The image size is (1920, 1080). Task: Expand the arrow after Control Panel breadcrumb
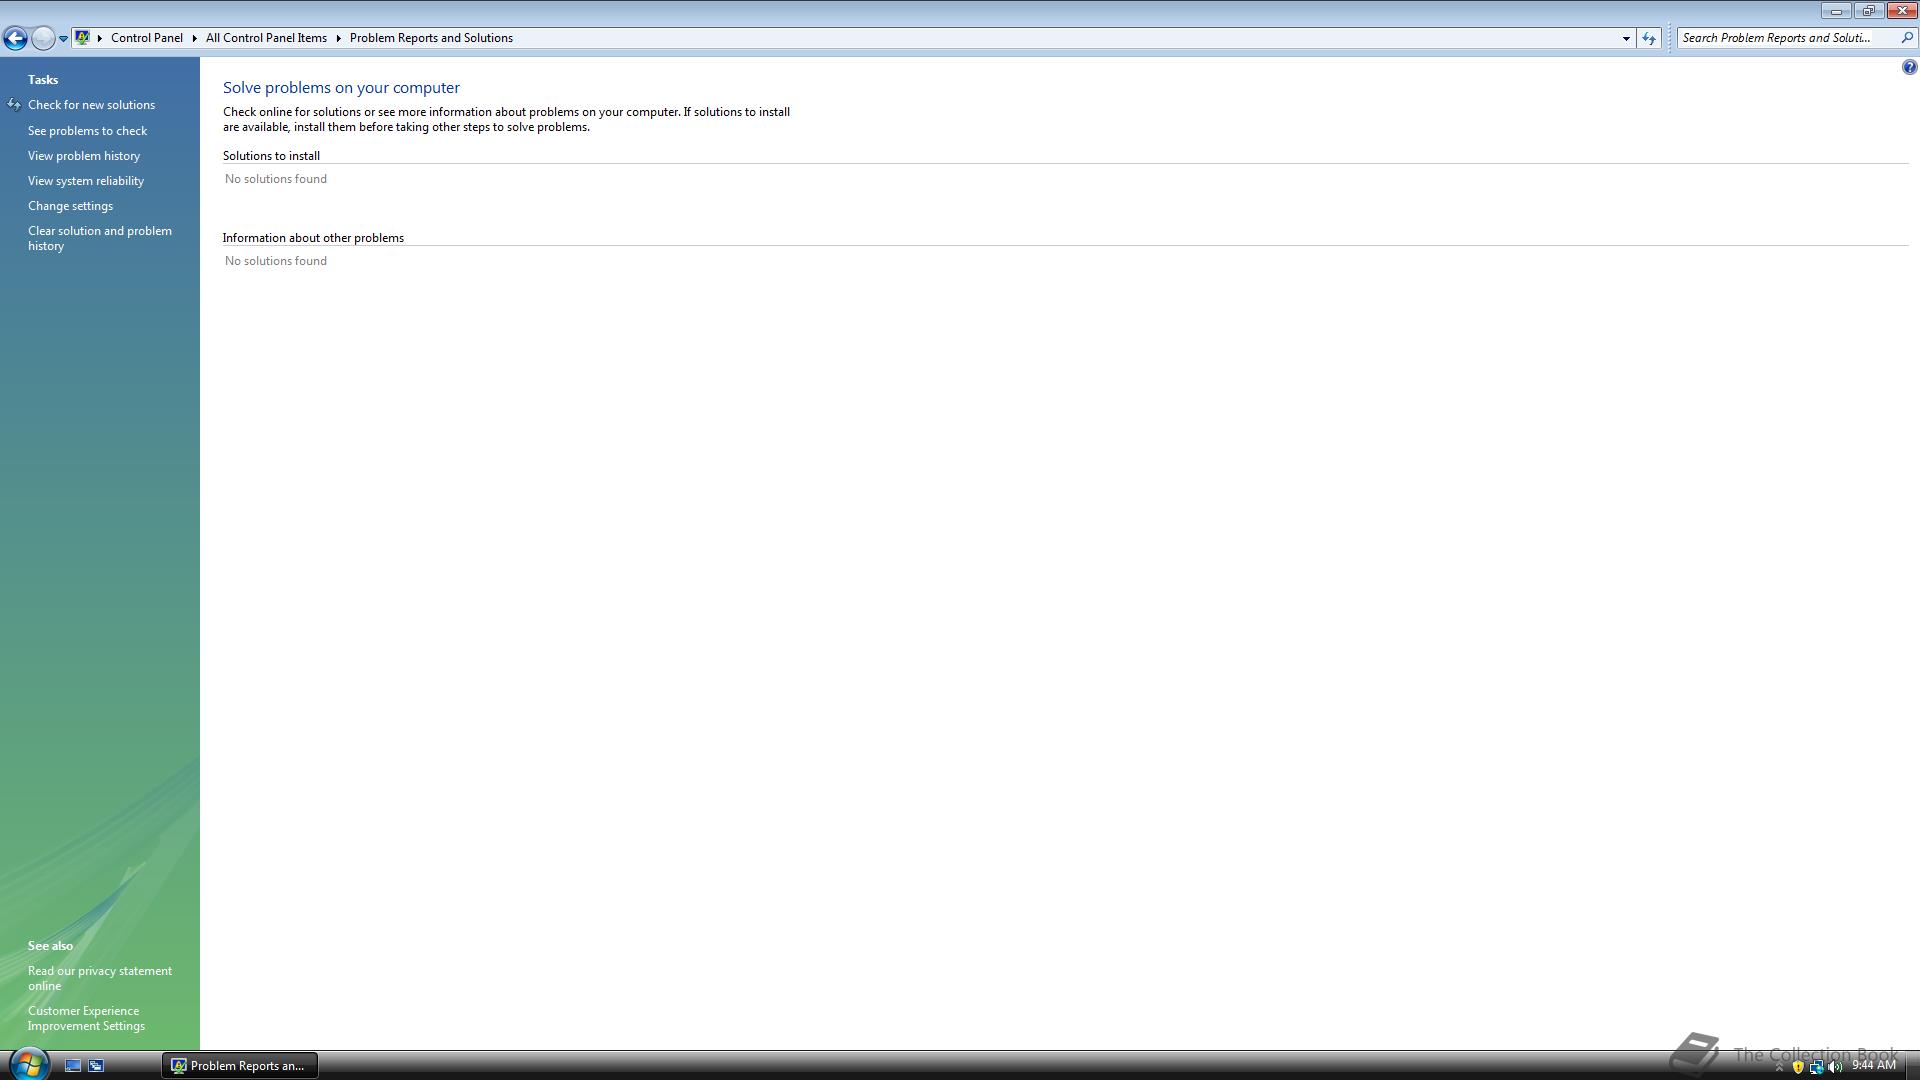click(x=195, y=38)
